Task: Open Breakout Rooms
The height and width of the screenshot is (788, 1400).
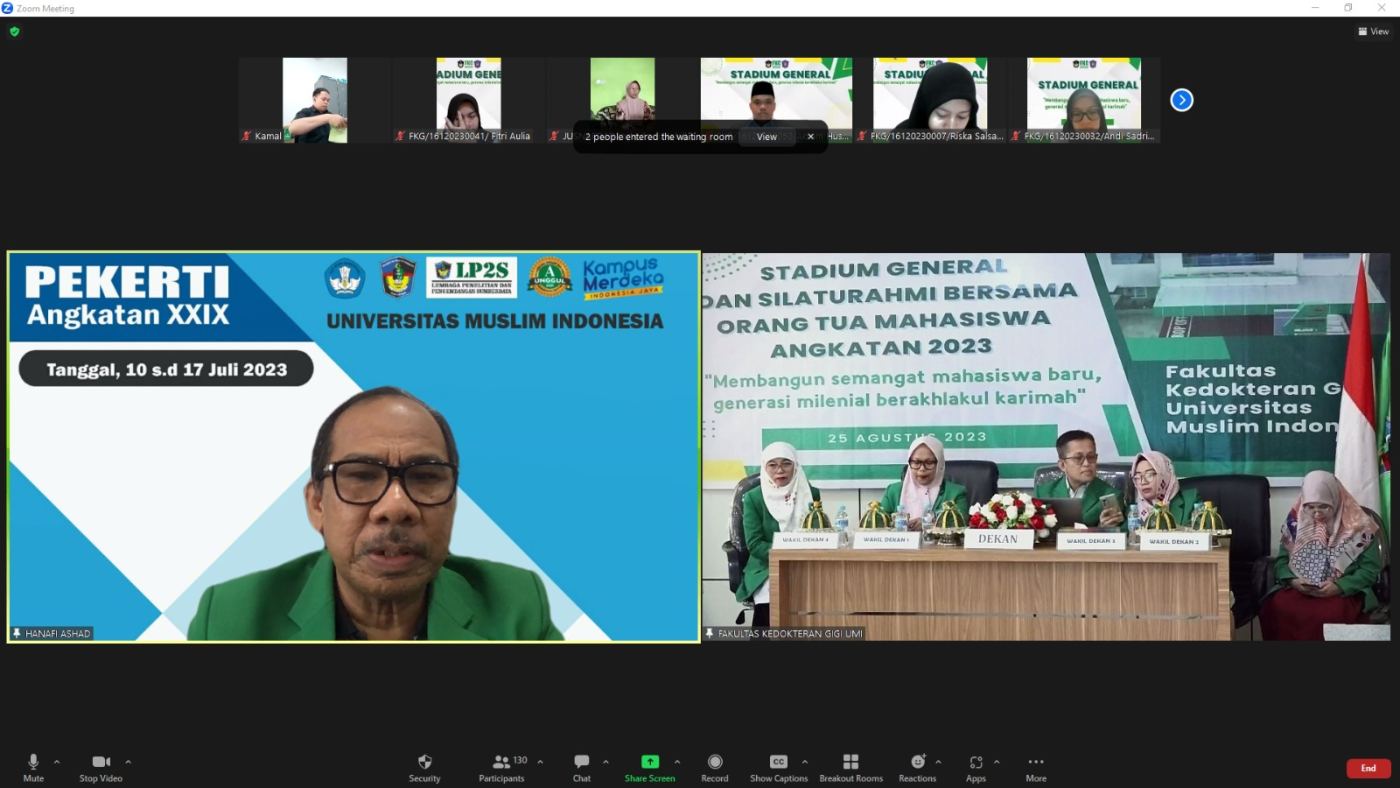Action: tap(851, 768)
